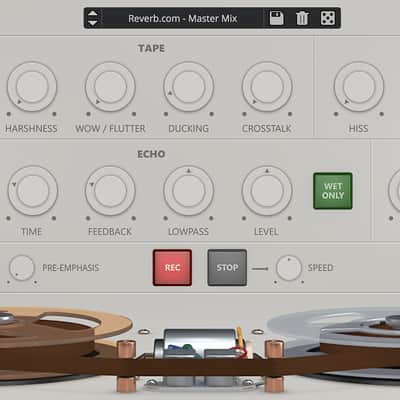
Task: Click the LEVEL label under echo knob
Action: (266, 232)
